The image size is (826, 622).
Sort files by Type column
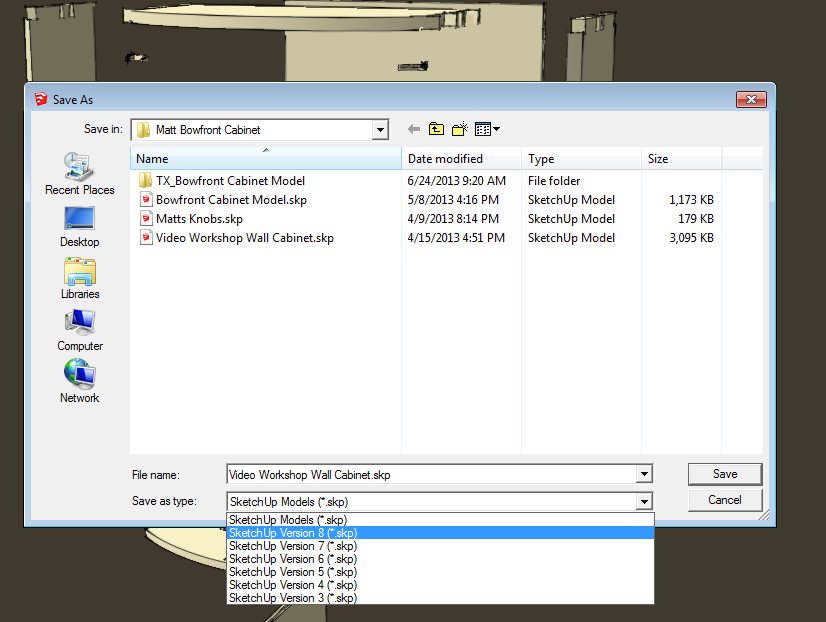(x=582, y=159)
